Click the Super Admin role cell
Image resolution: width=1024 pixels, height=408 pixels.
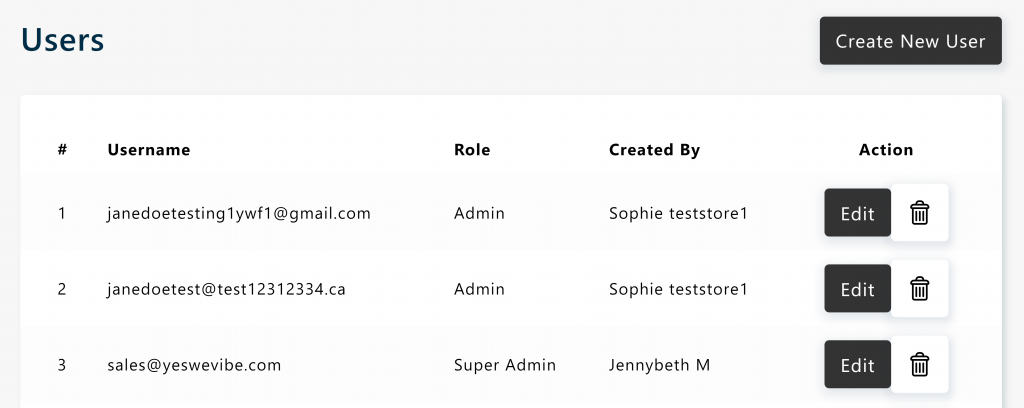coord(505,365)
